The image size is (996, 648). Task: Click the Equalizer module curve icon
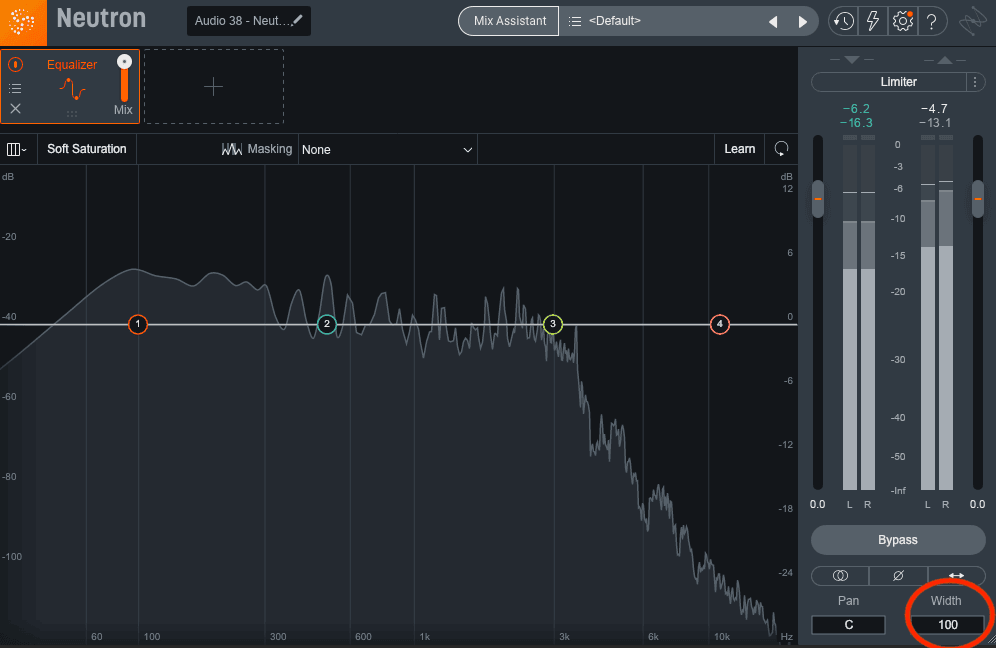point(72,89)
